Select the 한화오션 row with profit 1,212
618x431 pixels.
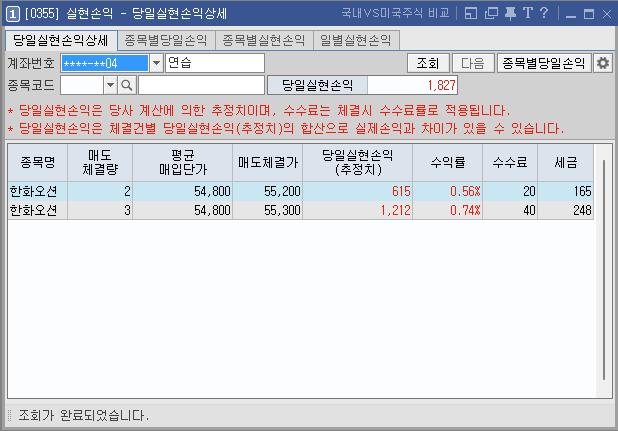pos(301,210)
